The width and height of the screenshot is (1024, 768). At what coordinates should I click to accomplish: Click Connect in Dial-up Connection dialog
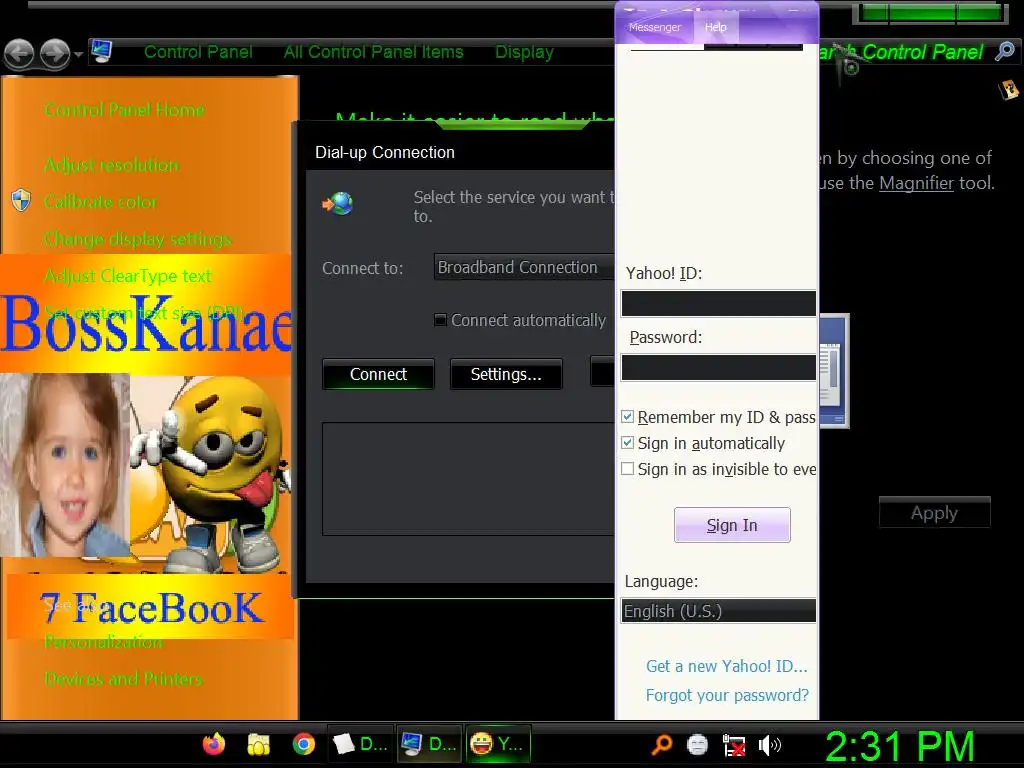378,374
